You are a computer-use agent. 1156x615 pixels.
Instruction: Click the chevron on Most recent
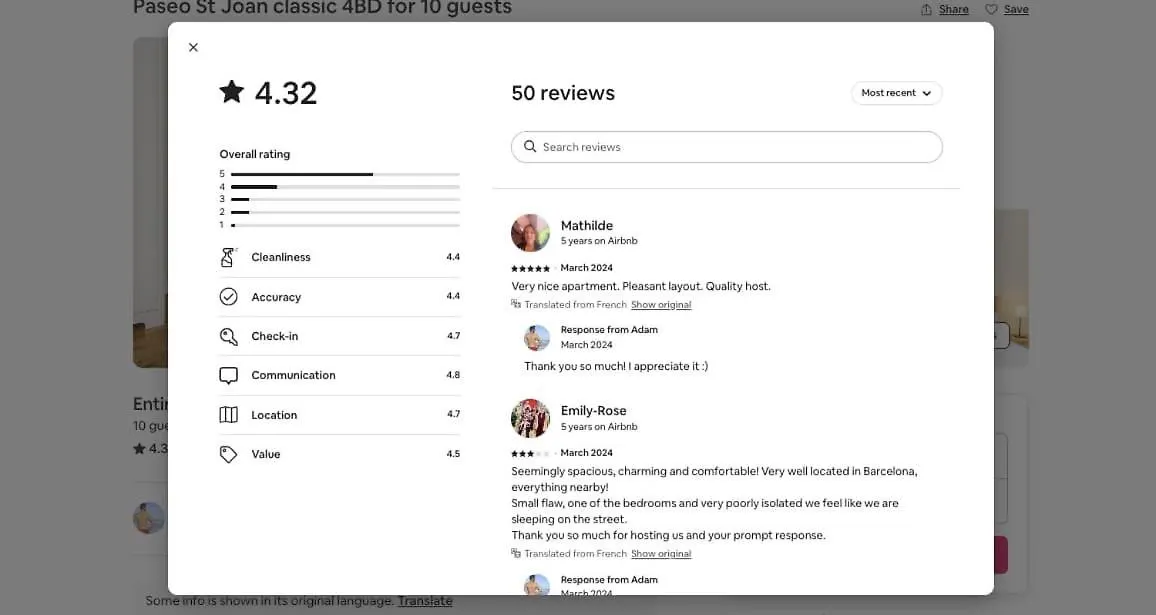pyautogui.click(x=927, y=93)
